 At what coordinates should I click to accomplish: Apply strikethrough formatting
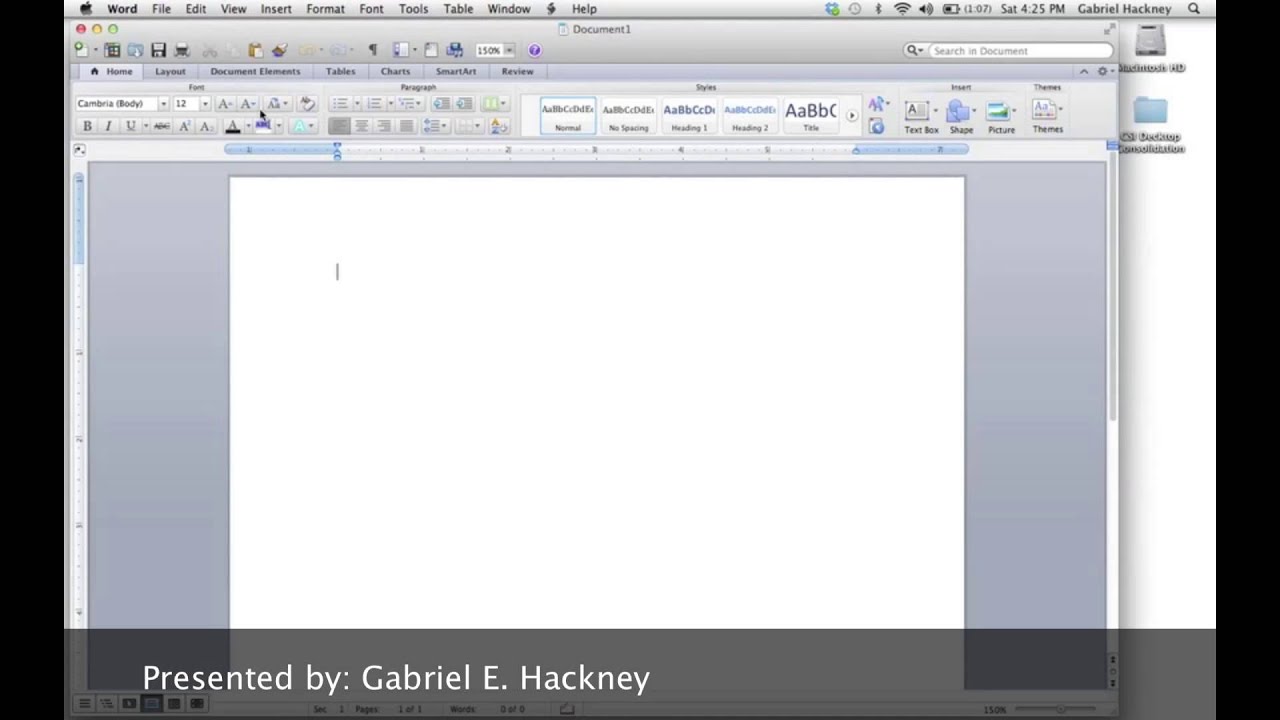click(161, 126)
